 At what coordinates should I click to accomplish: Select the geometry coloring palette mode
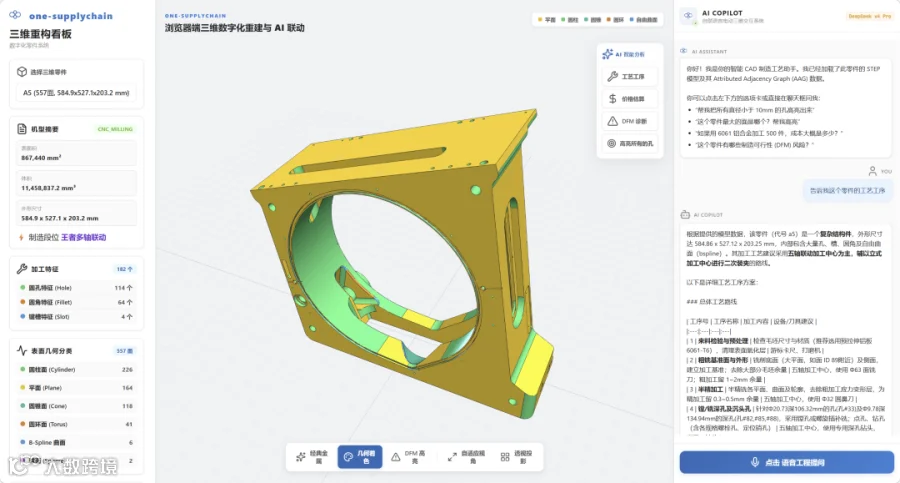[360, 457]
